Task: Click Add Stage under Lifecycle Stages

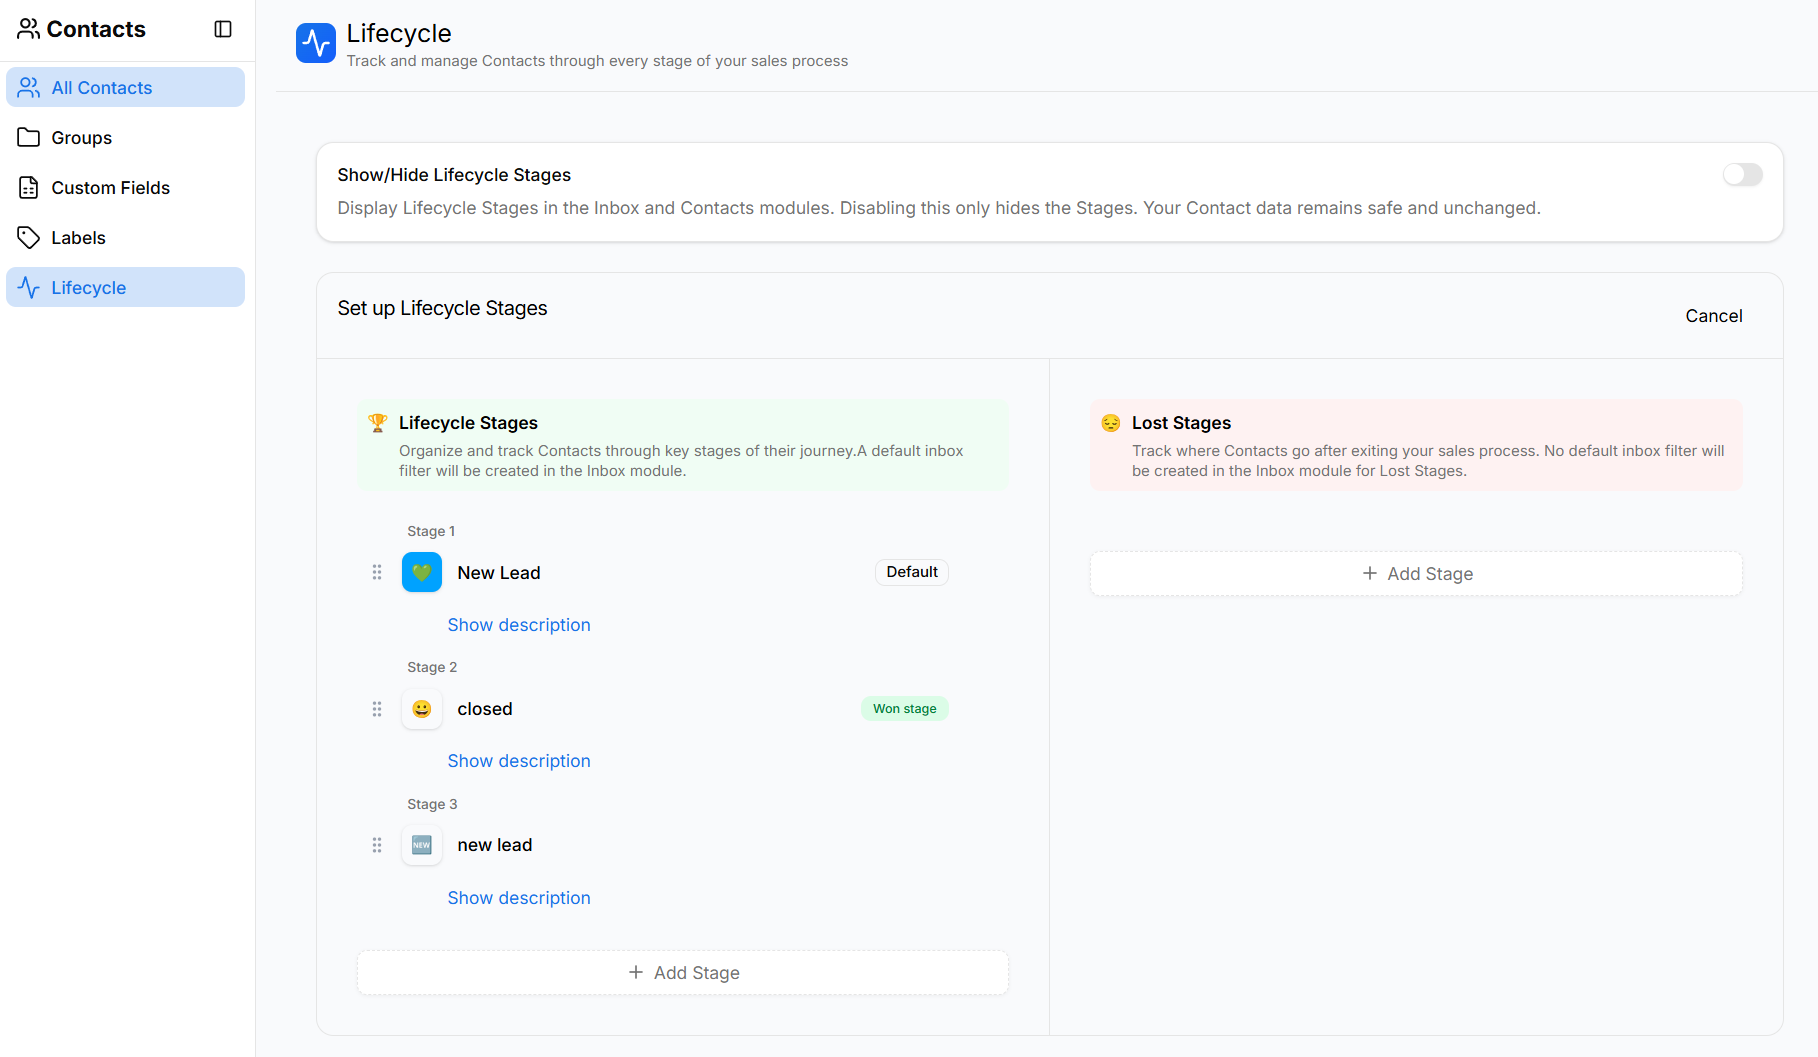Action: (683, 971)
